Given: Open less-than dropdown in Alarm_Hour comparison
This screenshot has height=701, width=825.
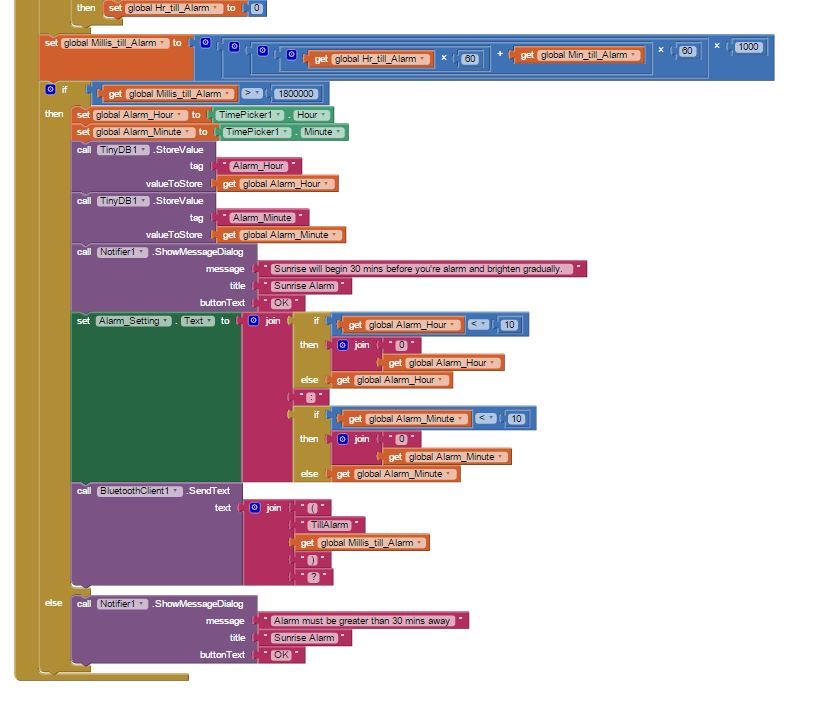Looking at the screenshot, I should point(478,324).
